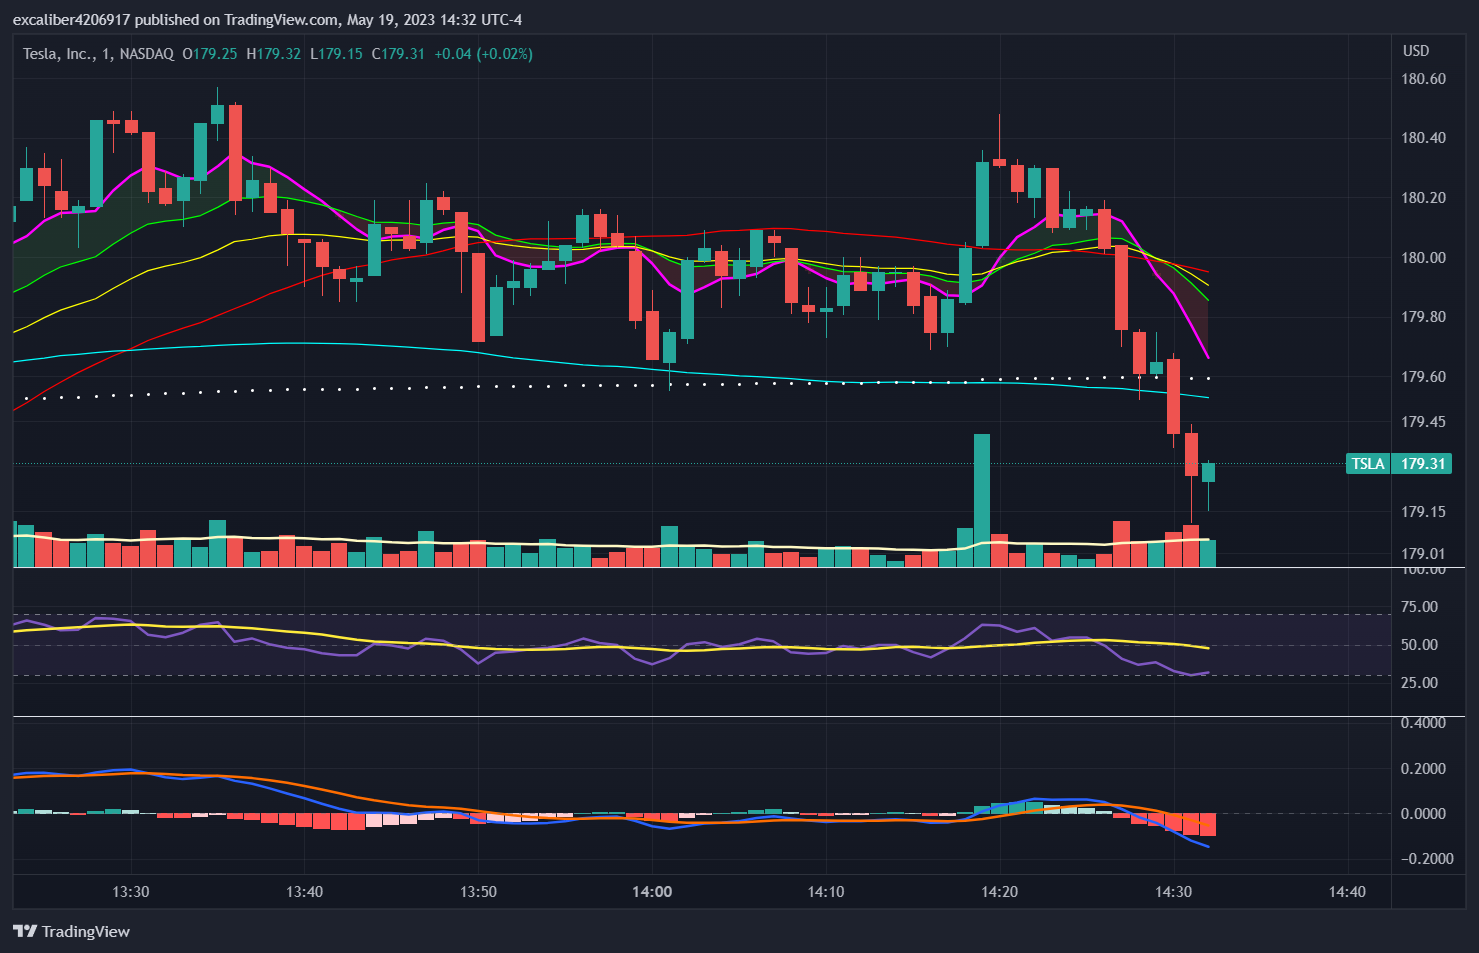1479x953 pixels.
Task: Click the RSI 50.00 scale label
Action: [x=1420, y=645]
